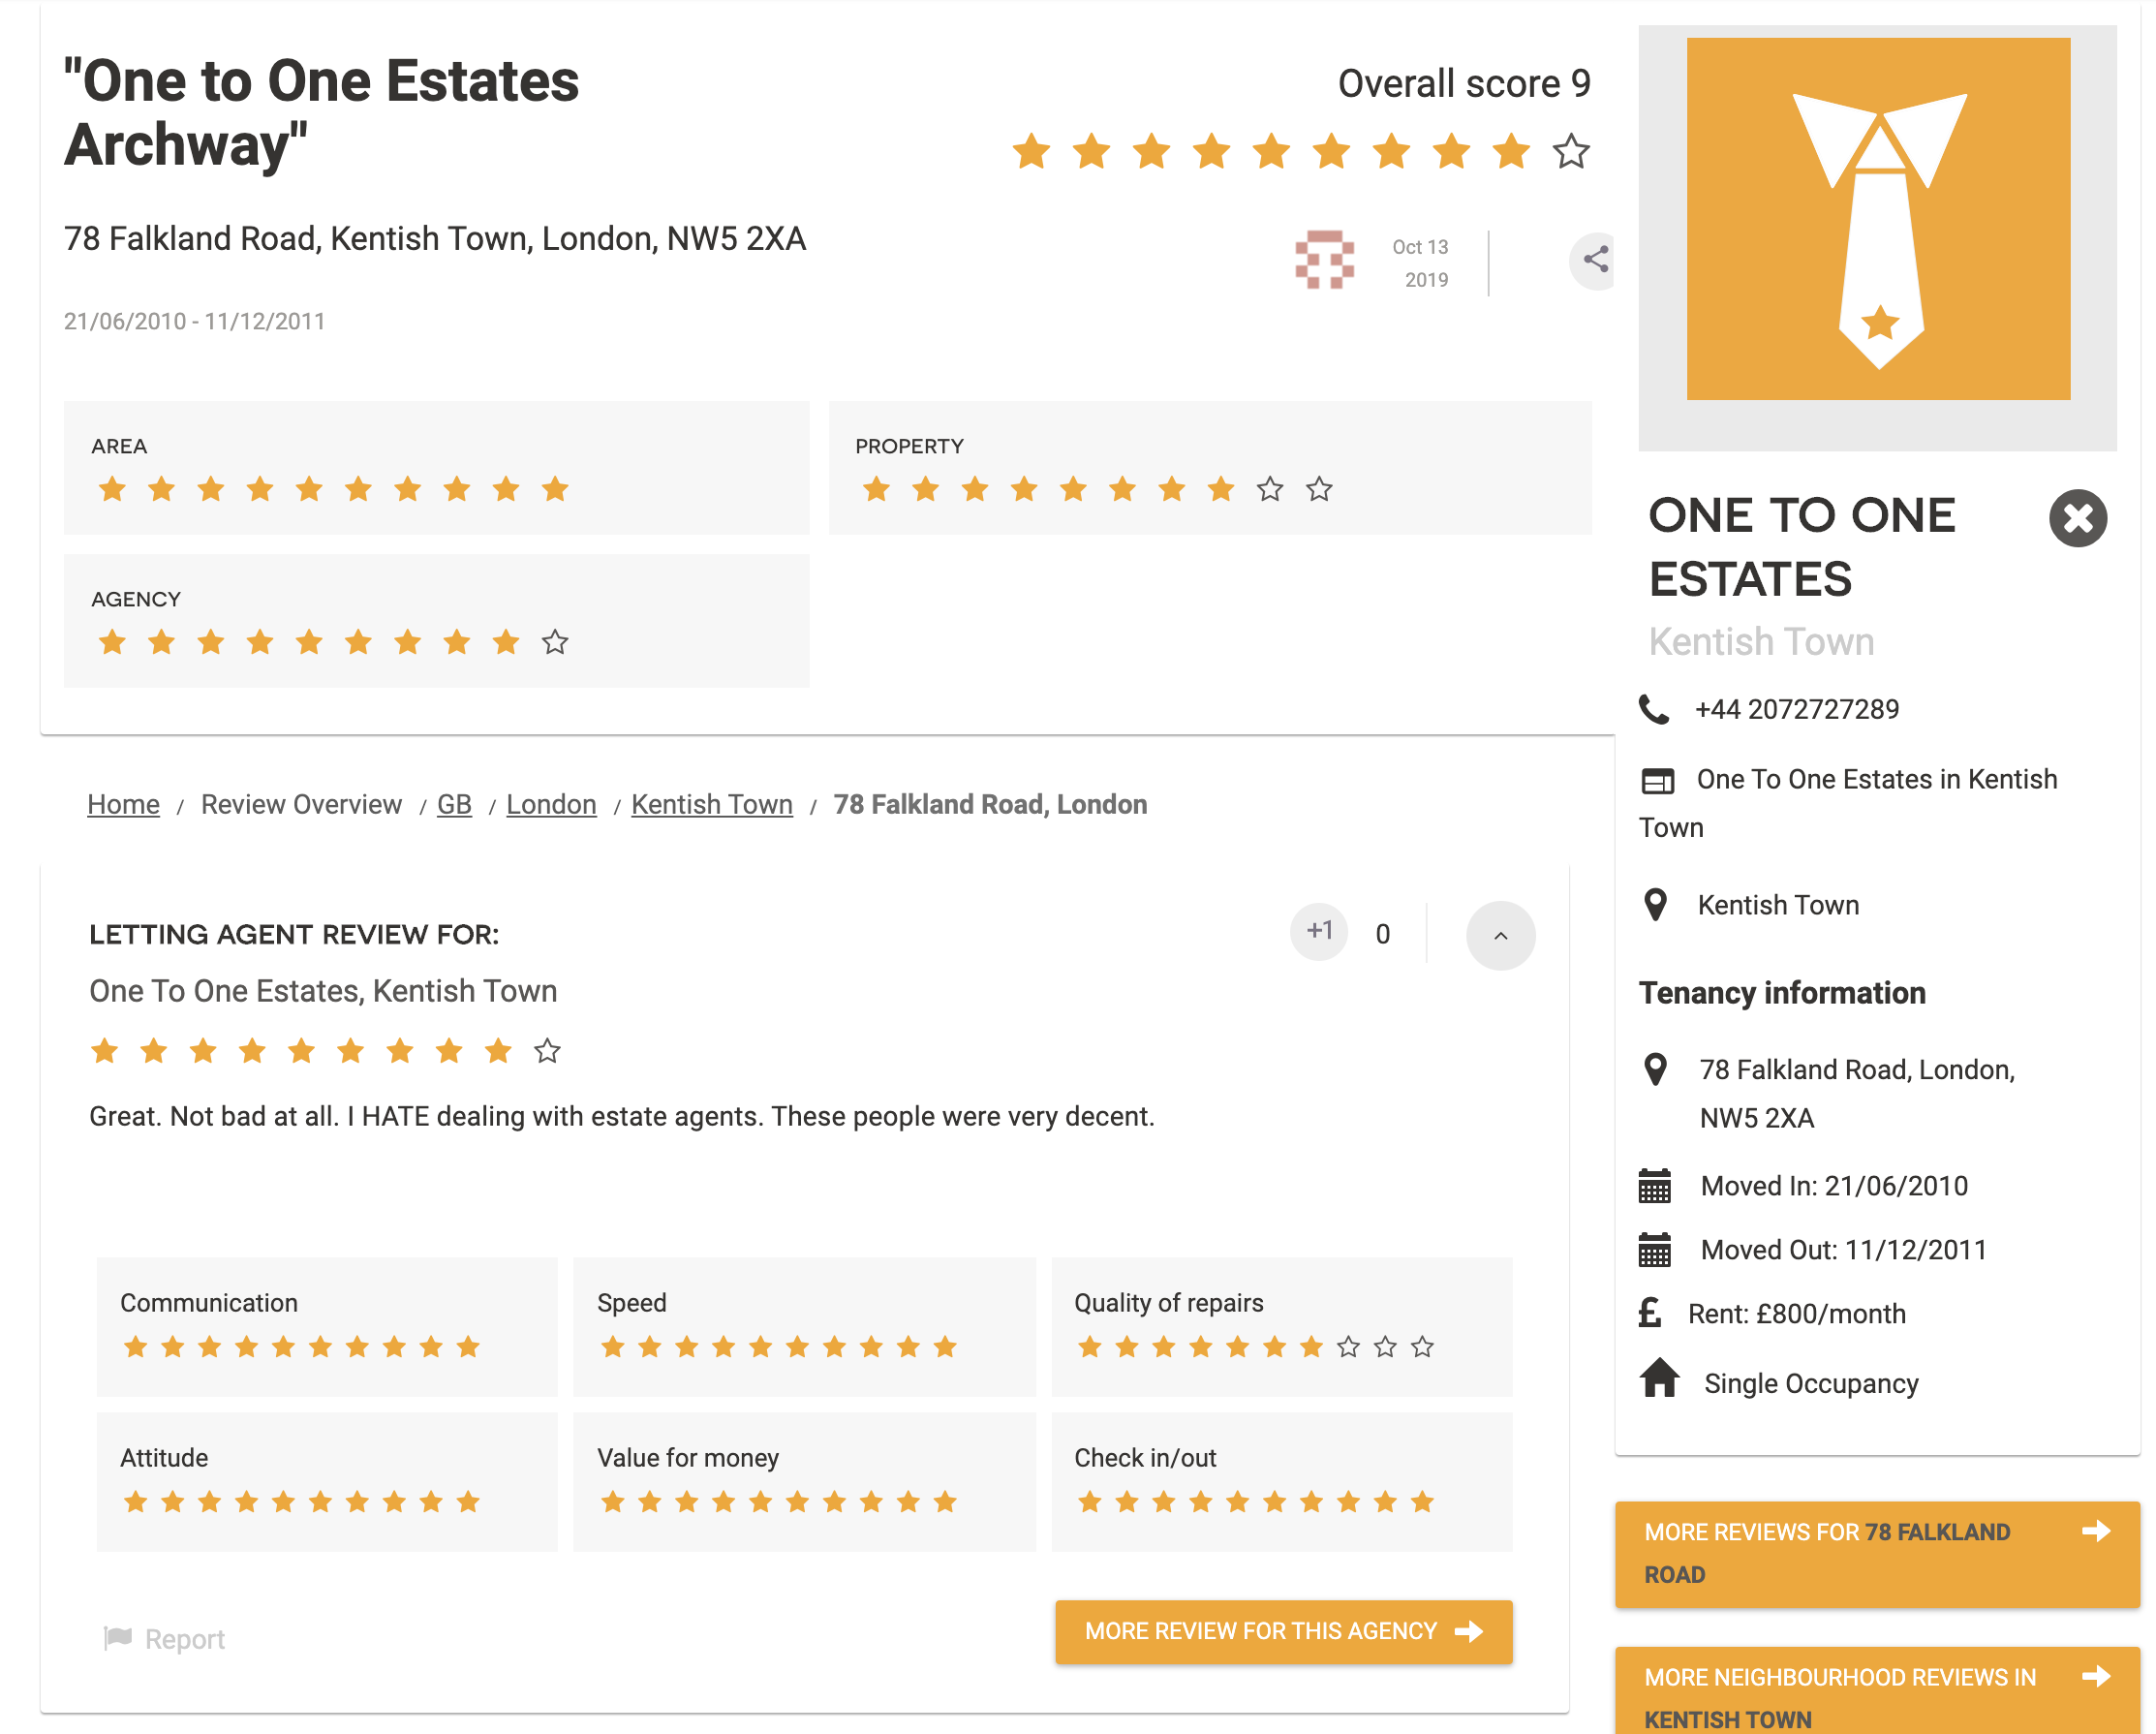Collapse the letting agent review section
The height and width of the screenshot is (1734, 2156).
tap(1499, 935)
